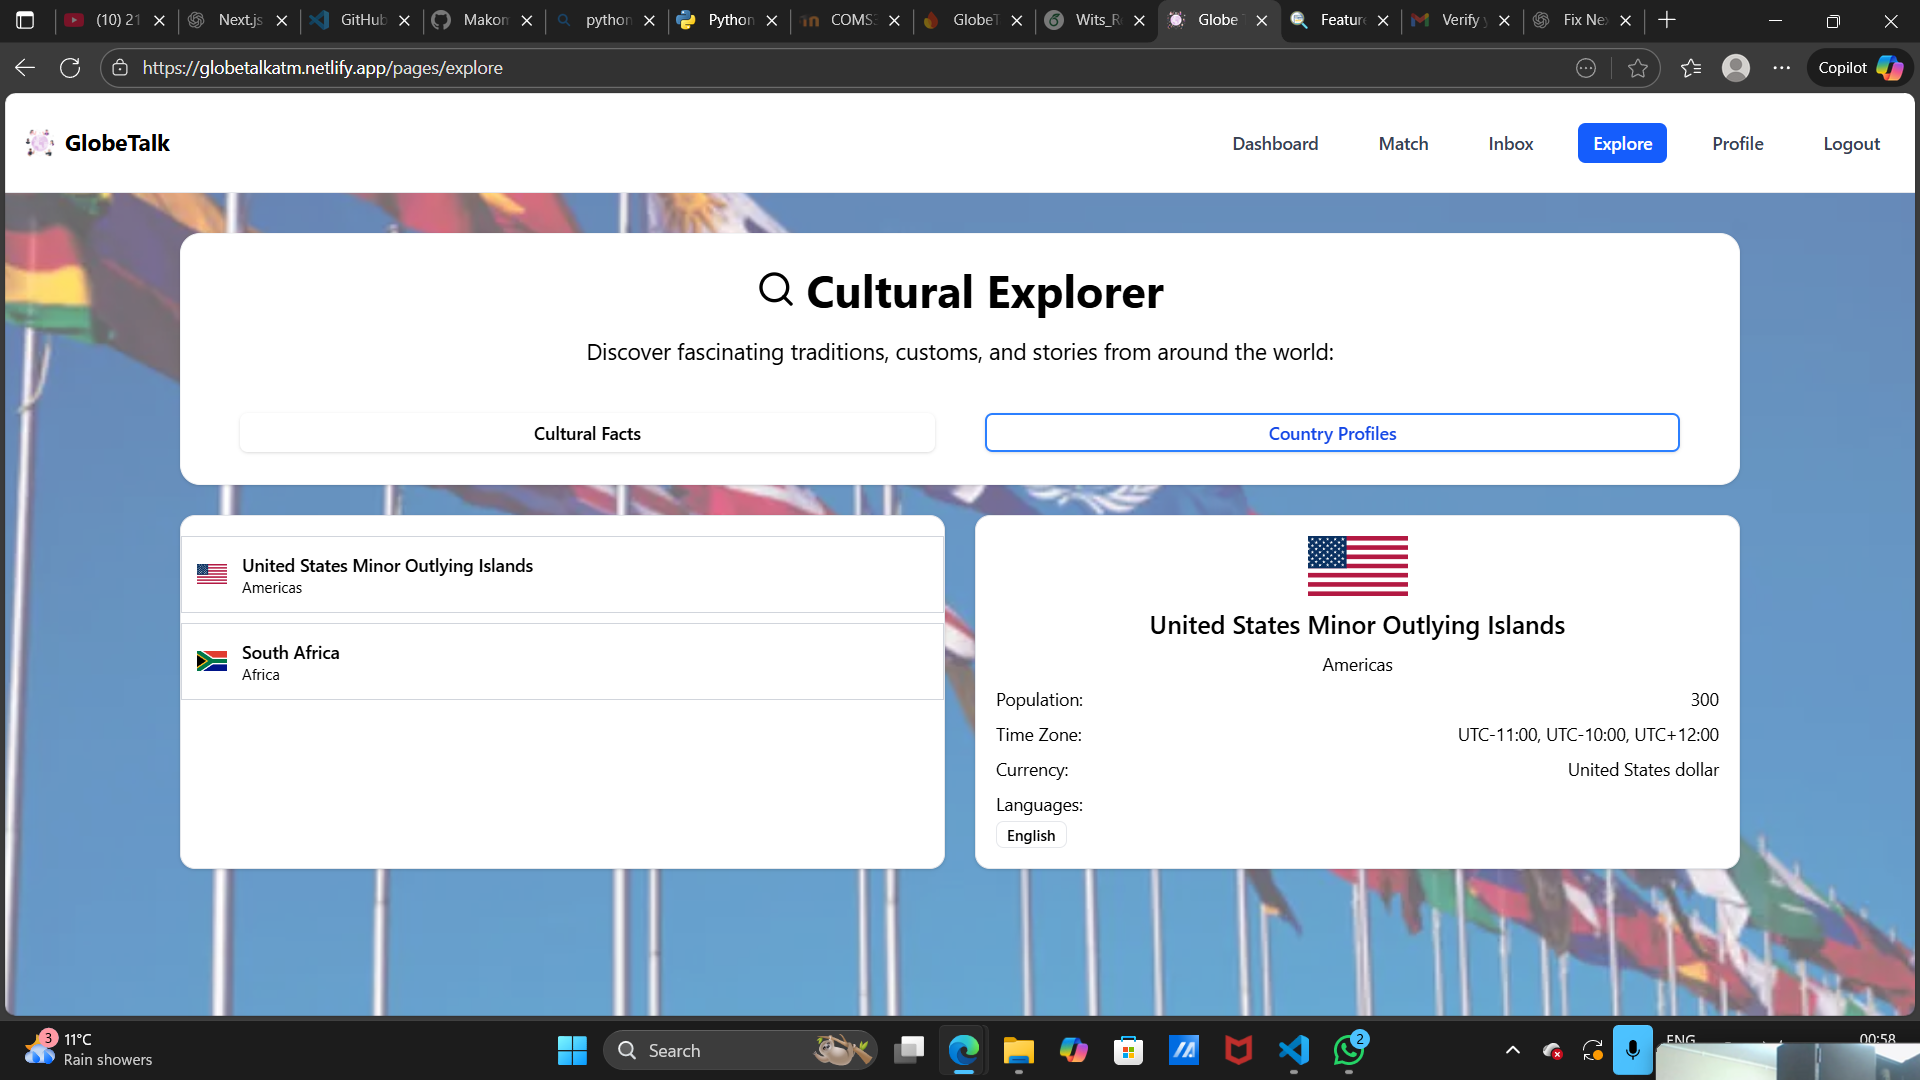Click the magnifier icon beside Cultural Explorer heading
The image size is (1920, 1080).
pos(777,289)
